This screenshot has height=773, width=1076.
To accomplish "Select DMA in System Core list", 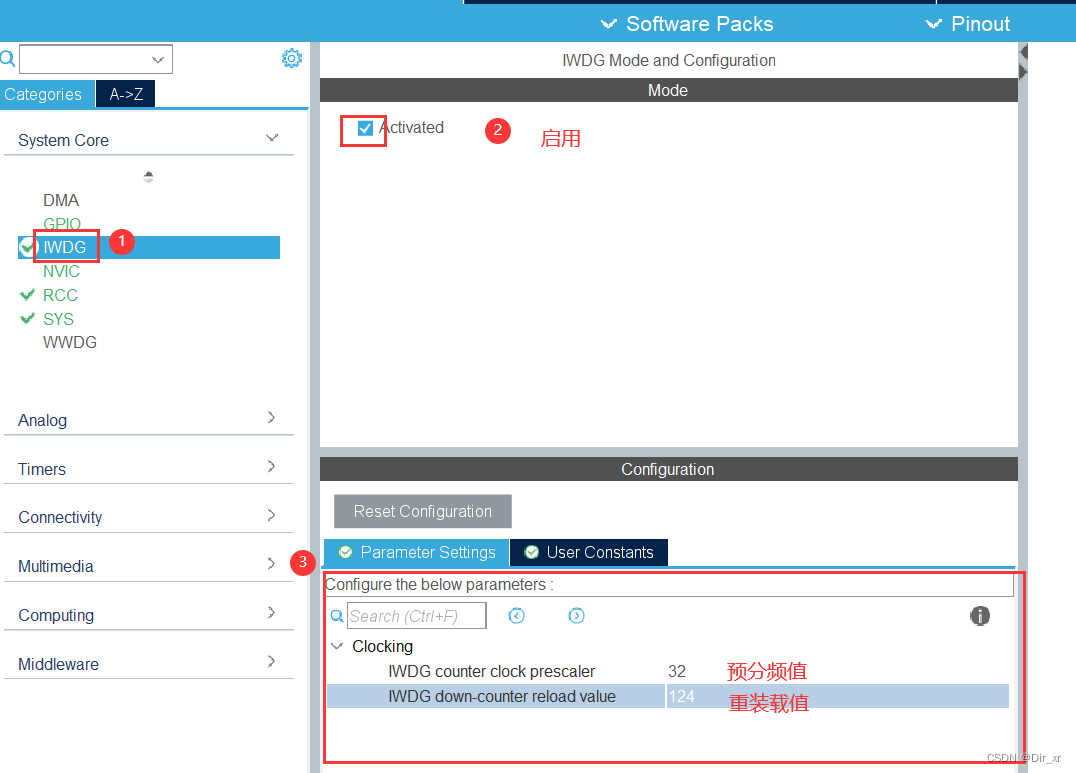I will pos(61,200).
